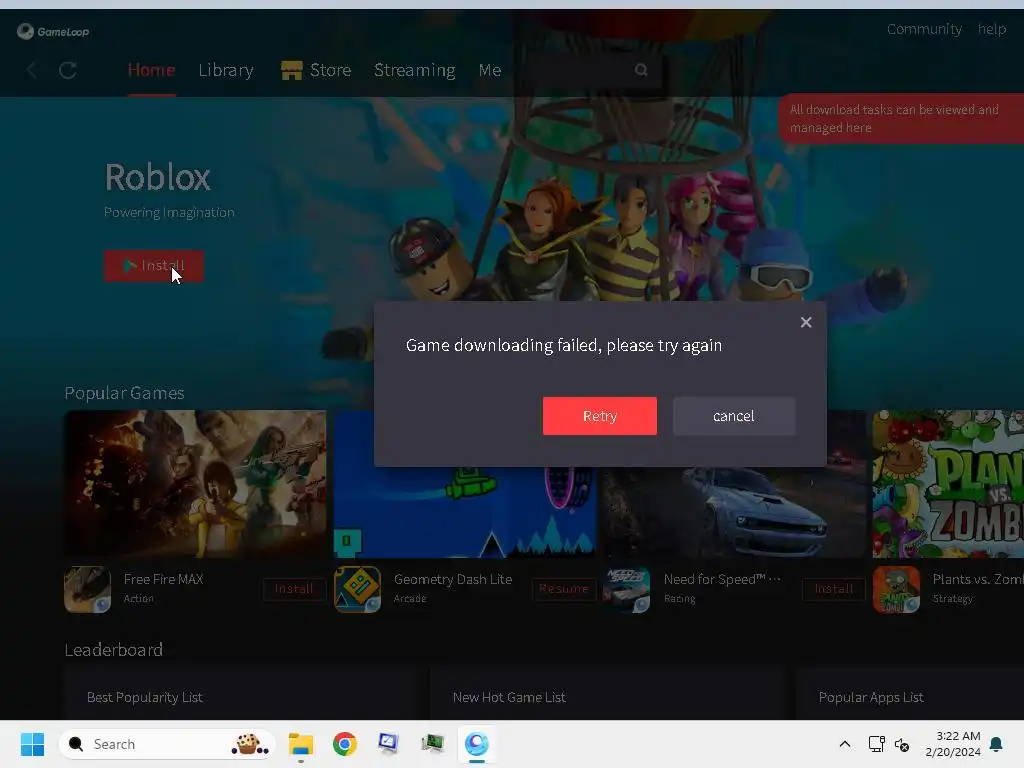The image size is (1024, 768).
Task: Resume Geometry Dash Lite download
Action: tap(564, 589)
